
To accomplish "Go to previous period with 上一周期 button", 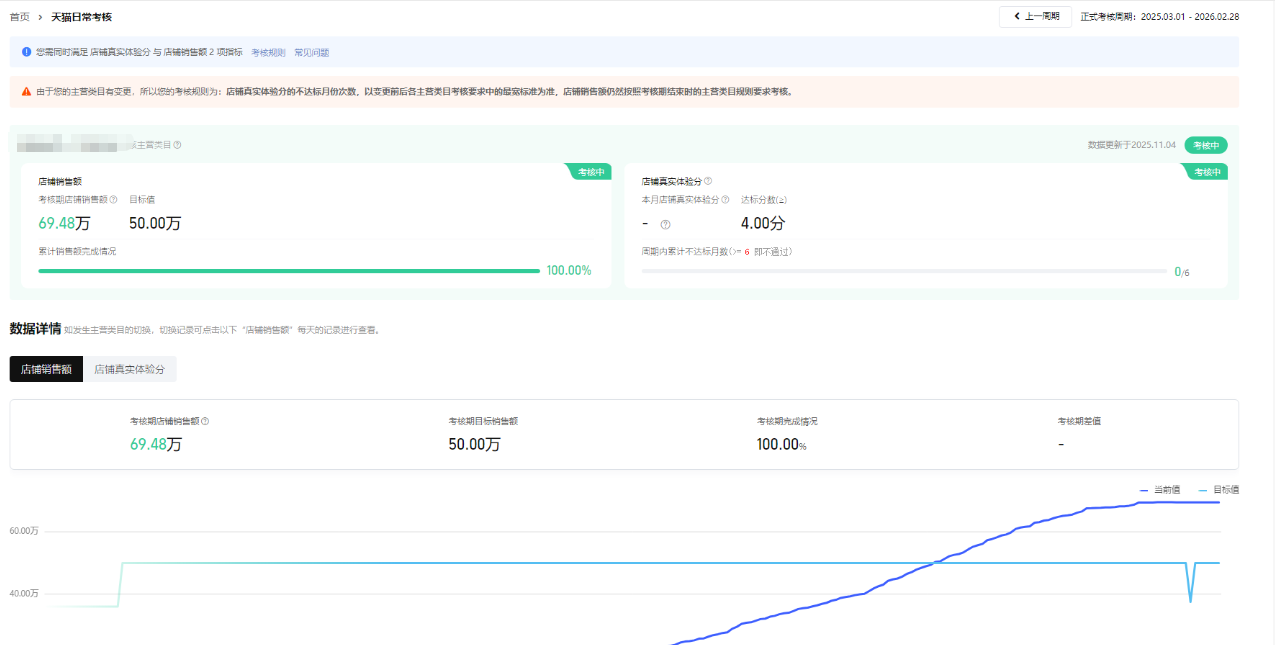I will tap(1035, 17).
